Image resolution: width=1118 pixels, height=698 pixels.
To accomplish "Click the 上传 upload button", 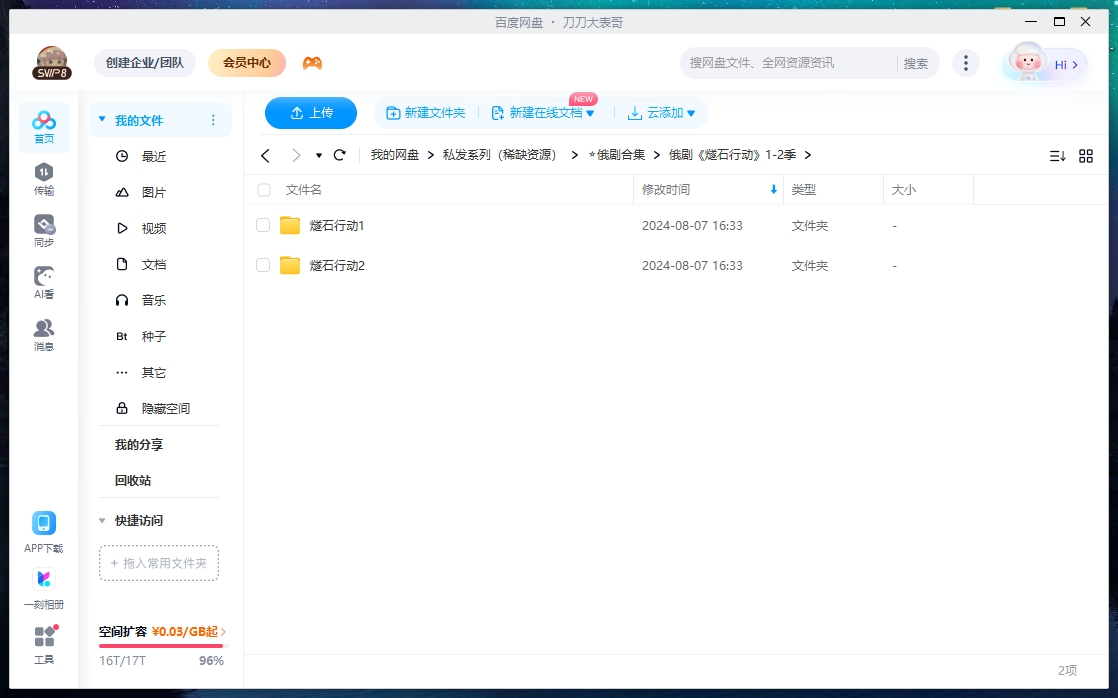I will pos(310,113).
